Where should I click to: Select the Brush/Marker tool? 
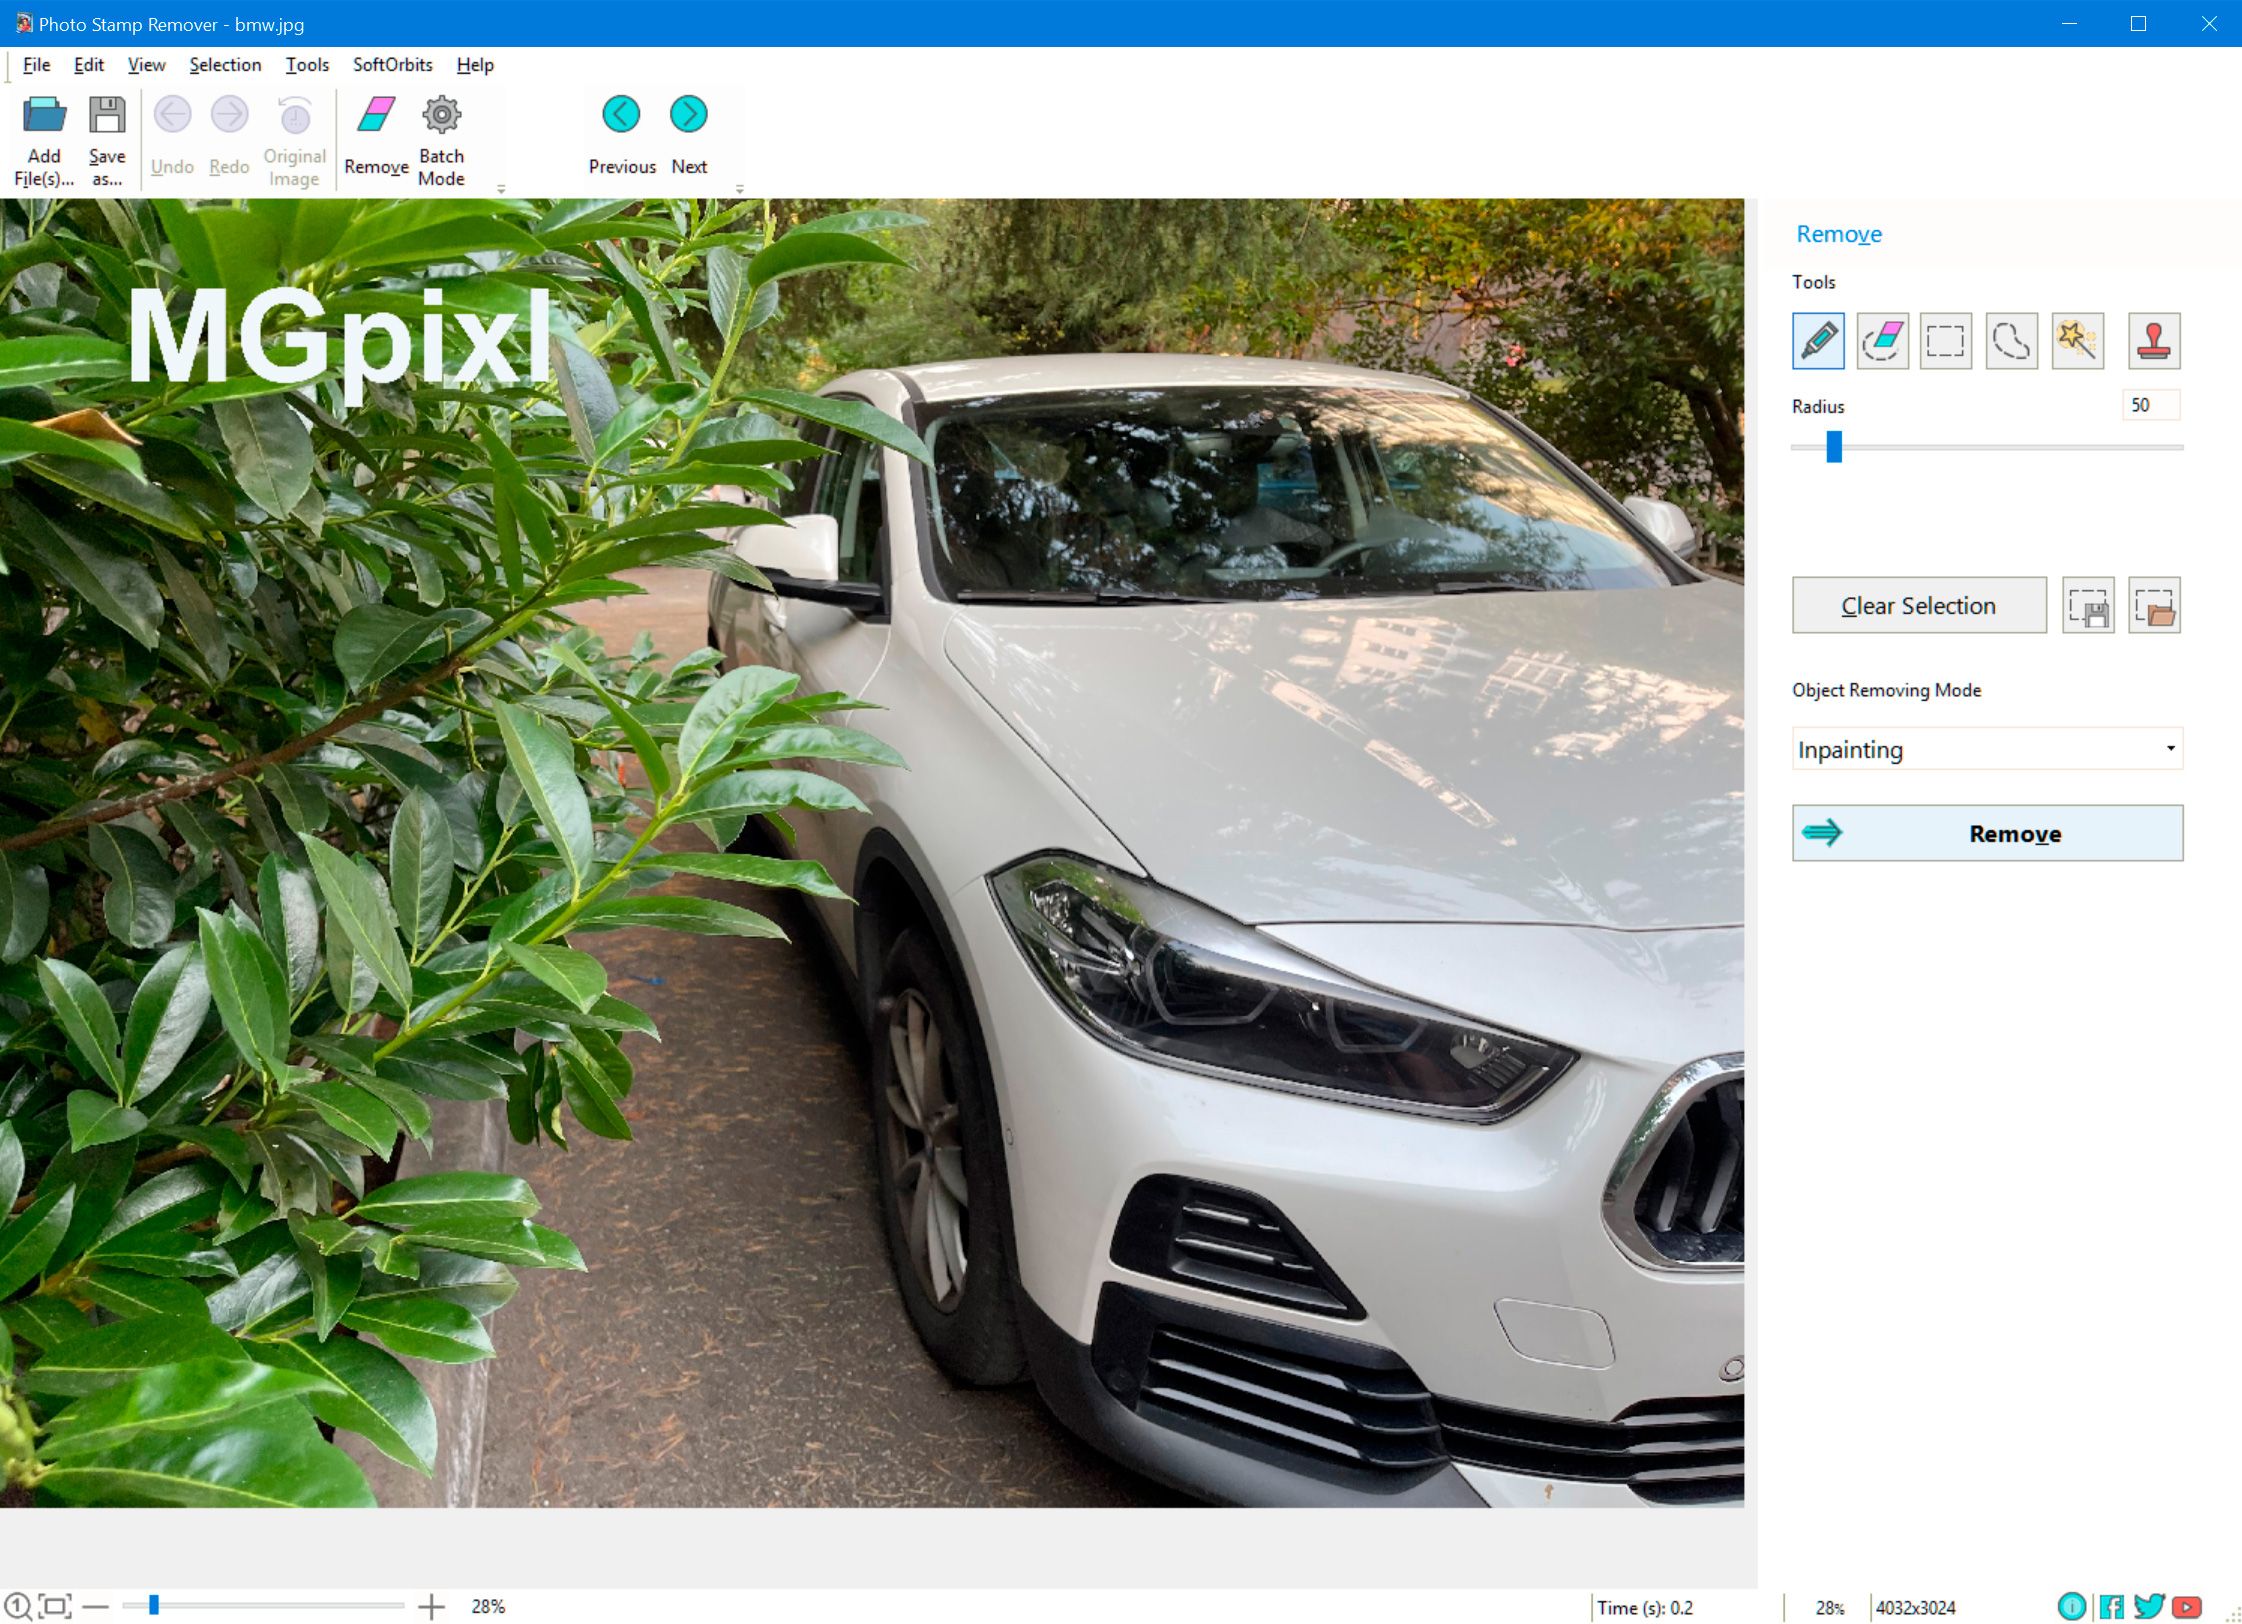click(x=1817, y=338)
